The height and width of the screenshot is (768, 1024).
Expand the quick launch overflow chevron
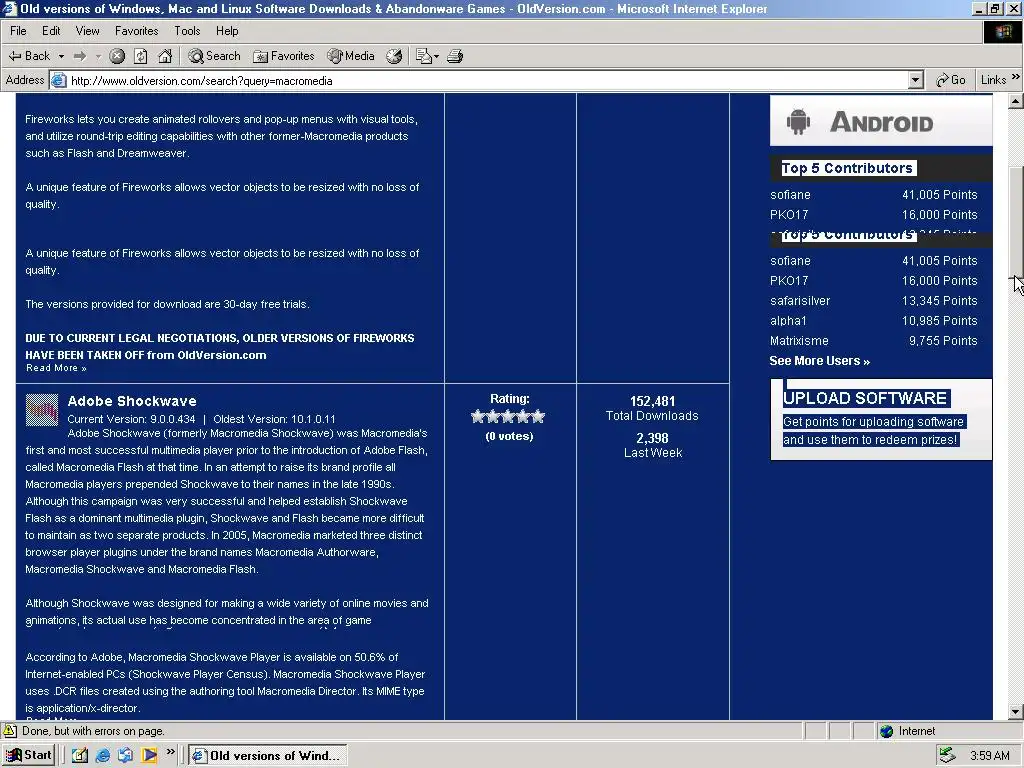click(170, 752)
